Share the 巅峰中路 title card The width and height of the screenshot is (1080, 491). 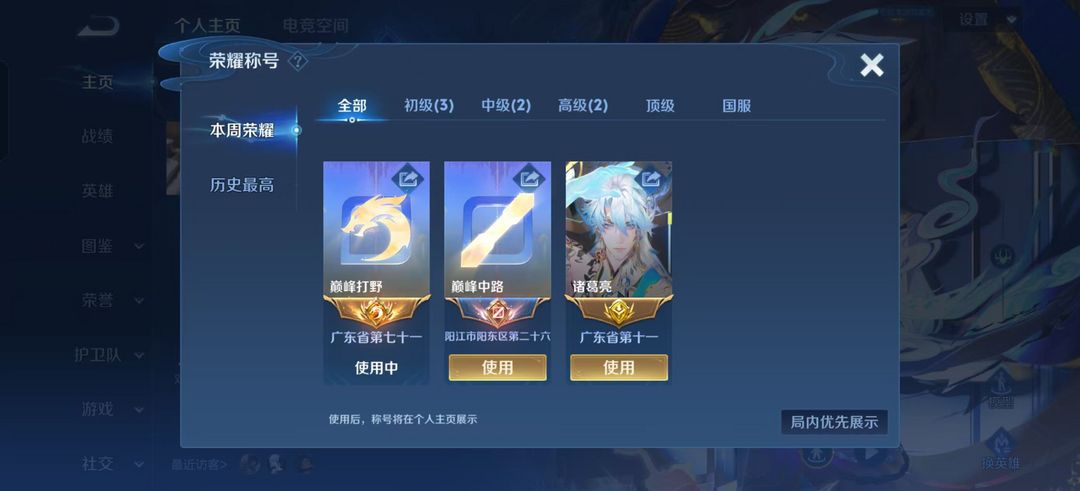[x=529, y=180]
